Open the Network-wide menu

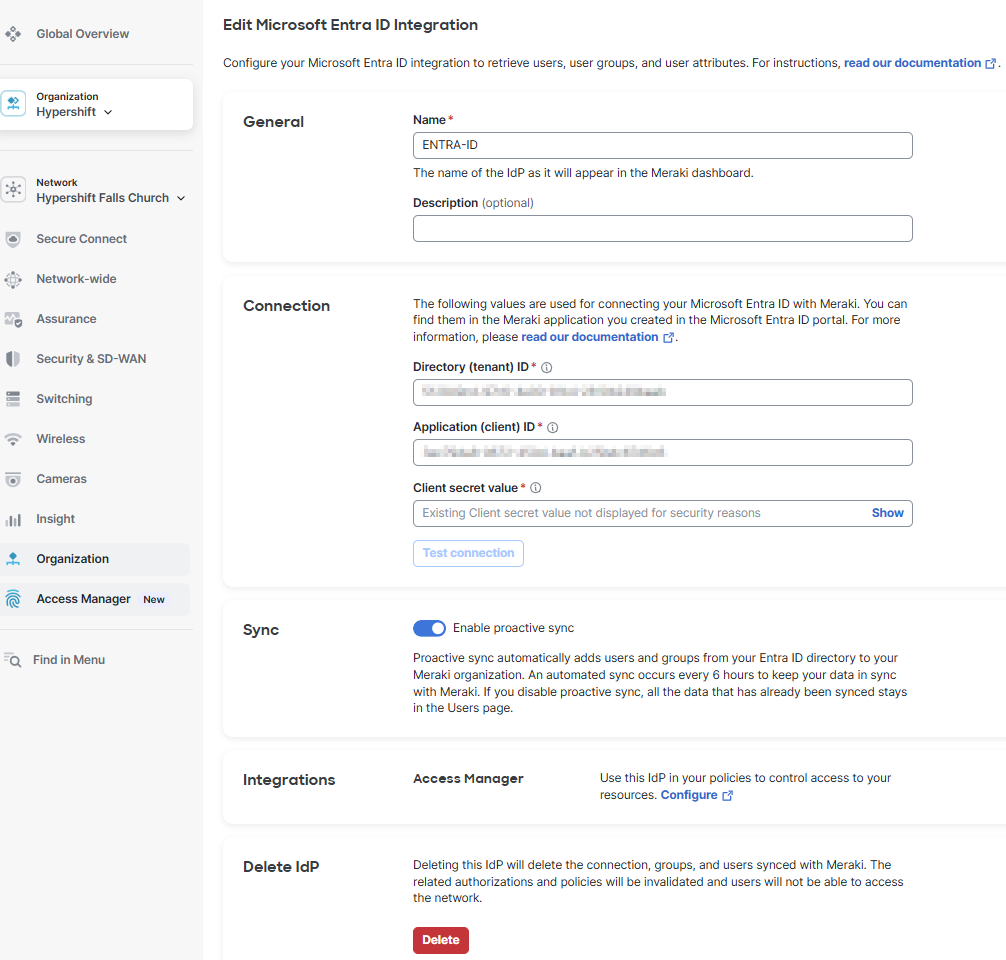pyautogui.click(x=76, y=279)
